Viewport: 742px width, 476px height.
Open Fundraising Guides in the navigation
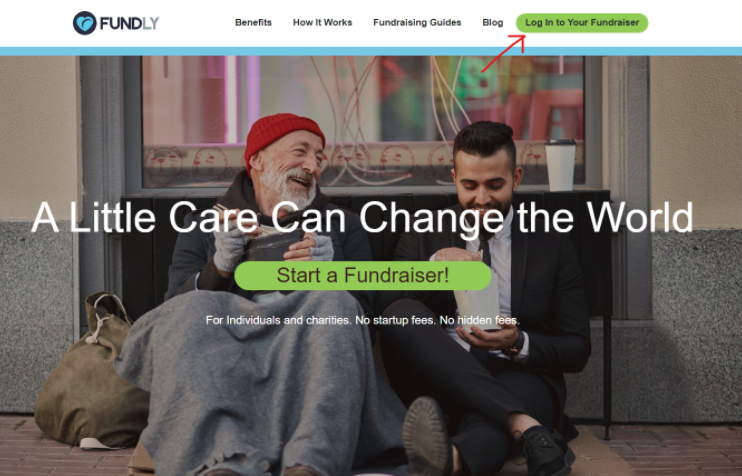point(417,22)
